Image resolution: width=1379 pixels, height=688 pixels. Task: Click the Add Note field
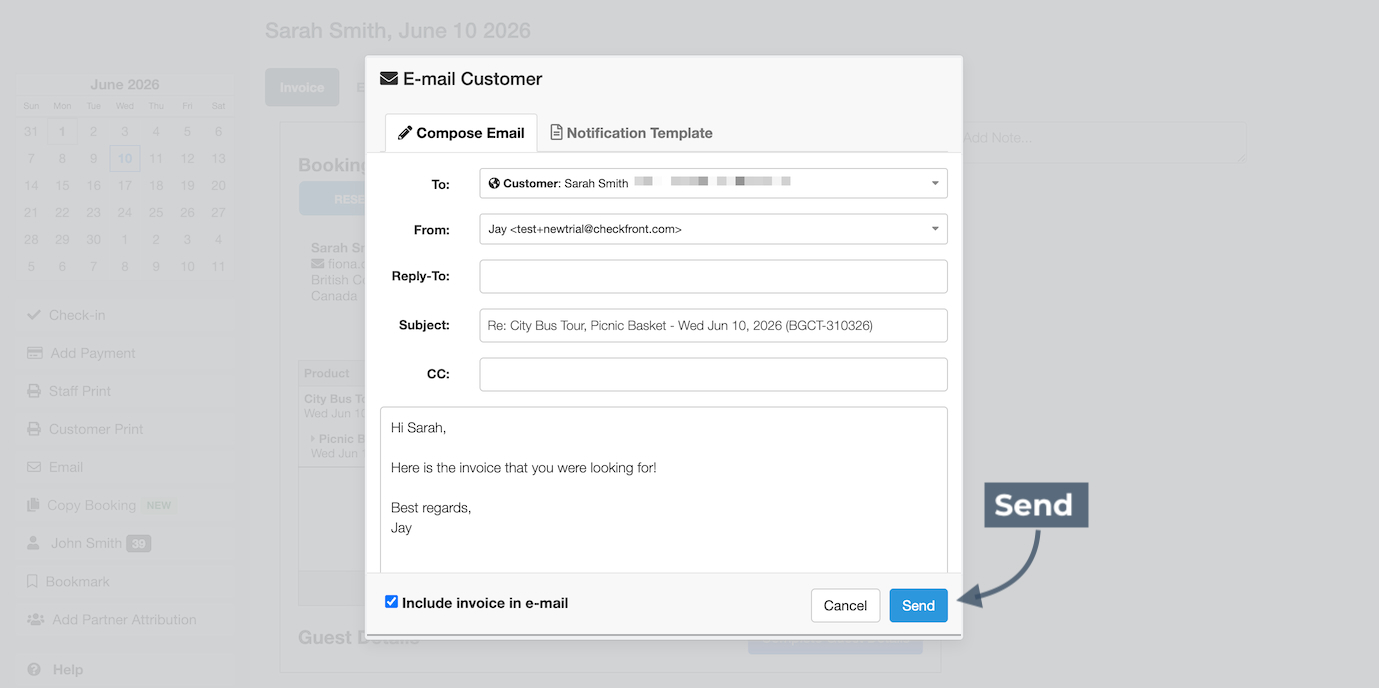click(1104, 143)
